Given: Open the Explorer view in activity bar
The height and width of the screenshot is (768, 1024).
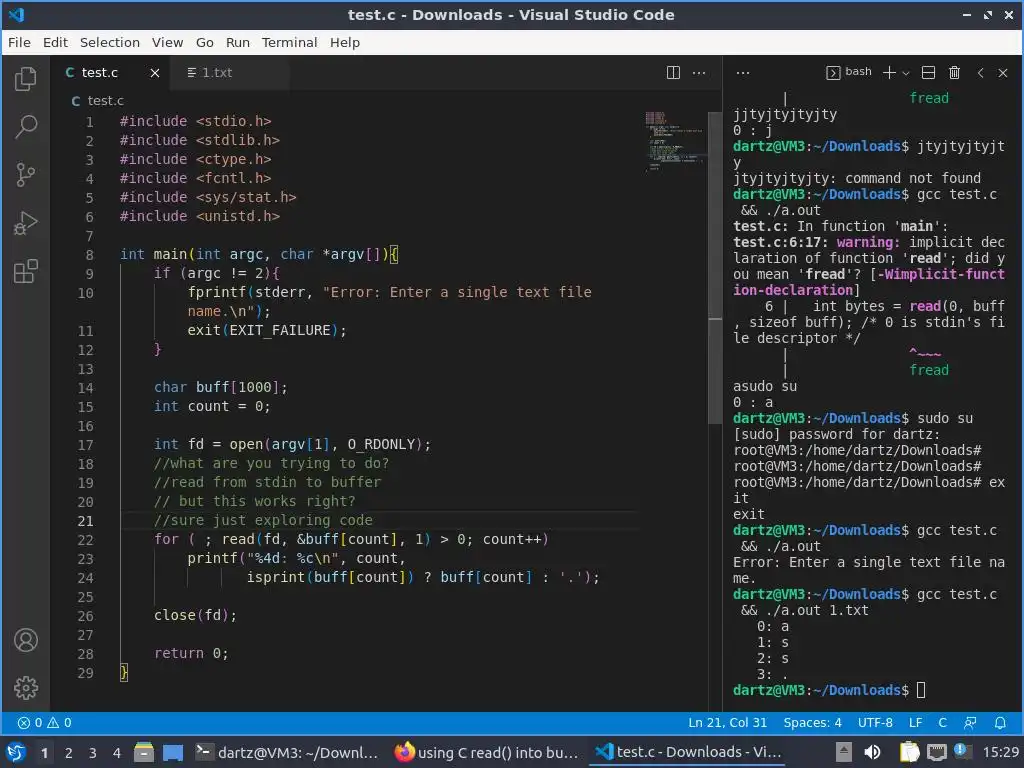Looking at the screenshot, I should point(25,79).
